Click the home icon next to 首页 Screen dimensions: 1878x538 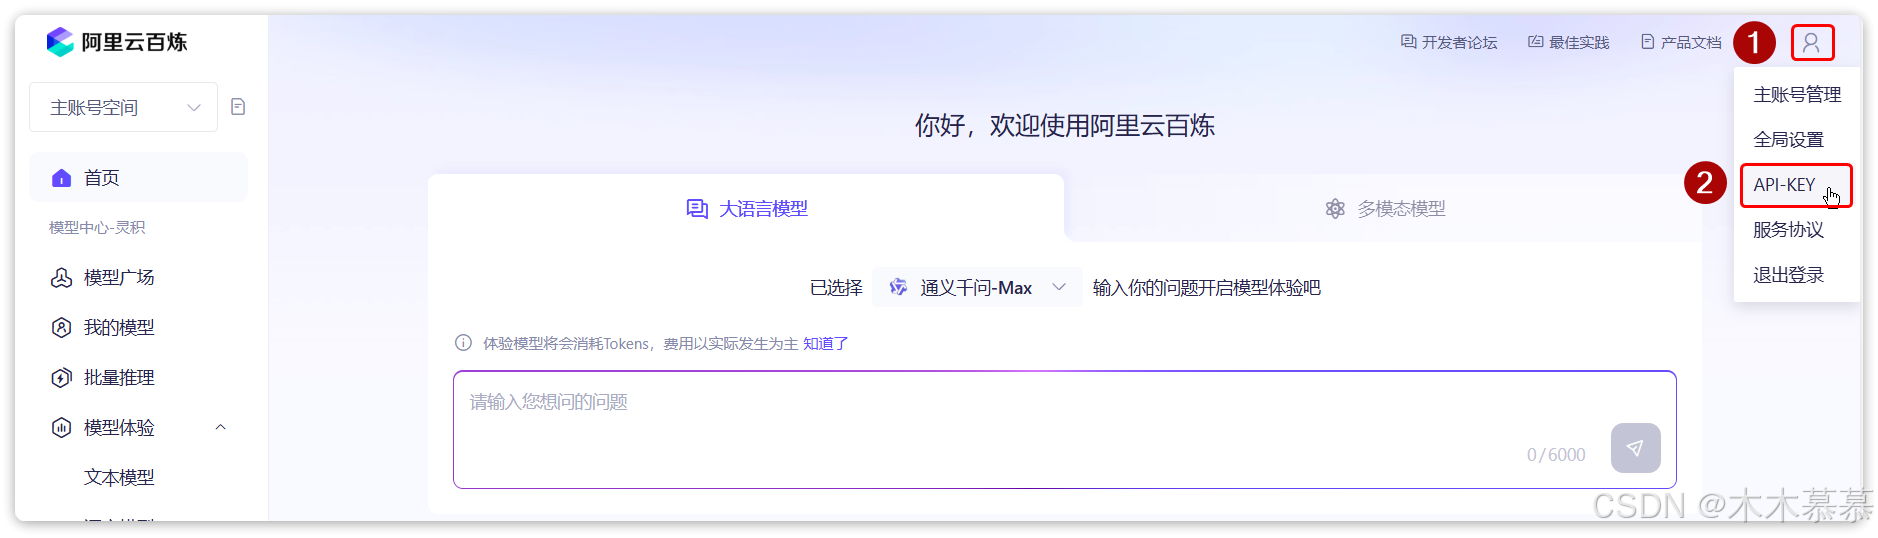pos(62,178)
